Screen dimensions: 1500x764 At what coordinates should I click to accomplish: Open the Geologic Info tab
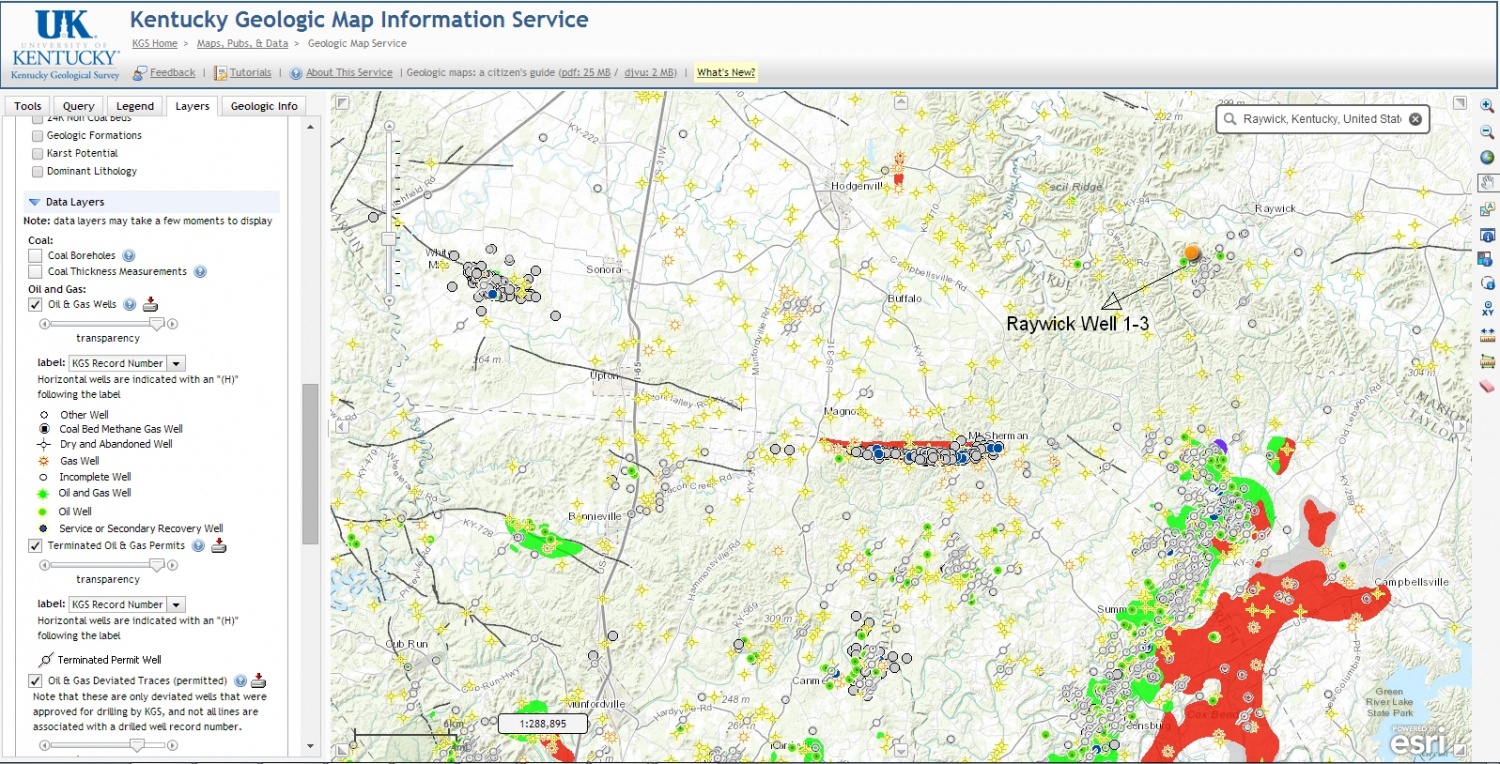[x=264, y=106]
